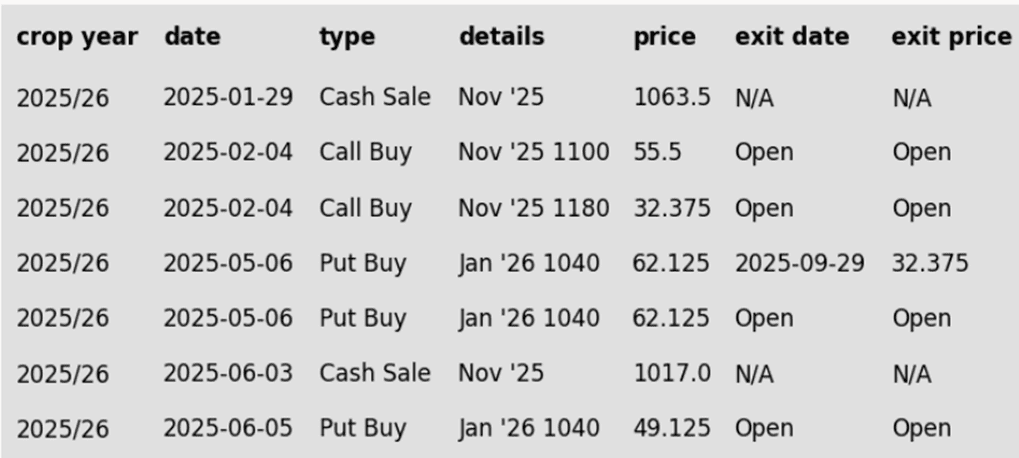Click the 'Nov '25 1100' details cell
Screen dimensions: 1019x458
(533, 153)
